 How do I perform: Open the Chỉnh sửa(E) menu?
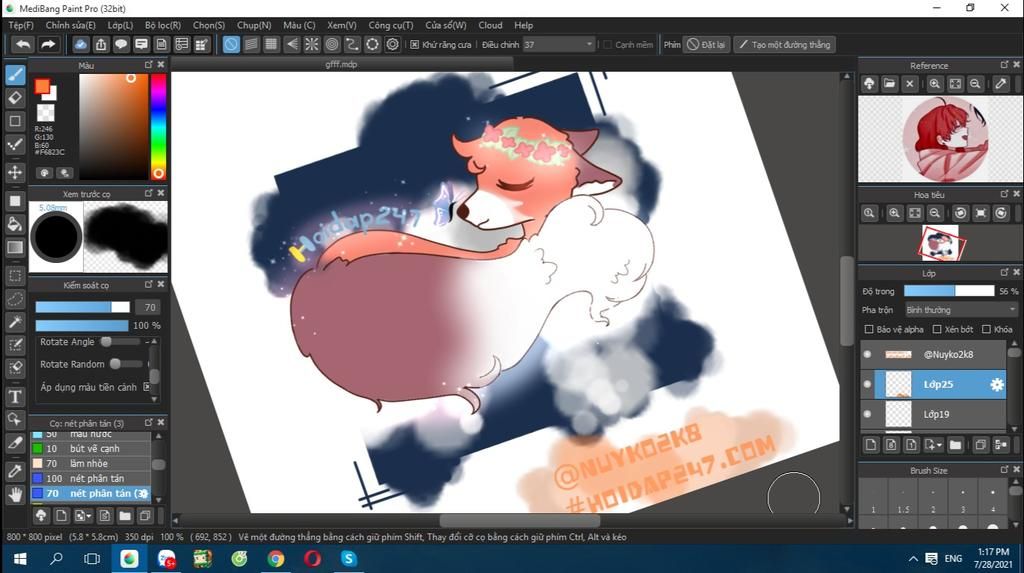tap(71, 25)
